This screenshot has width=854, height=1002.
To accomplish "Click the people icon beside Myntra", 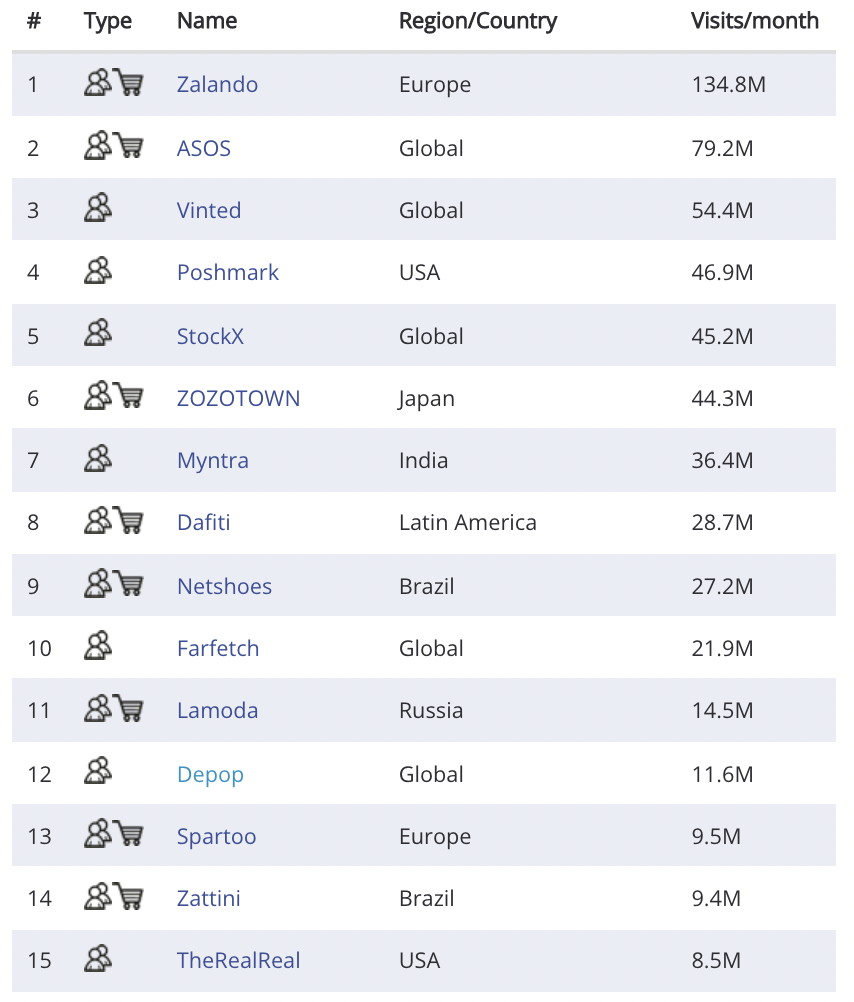I will click(x=98, y=459).
